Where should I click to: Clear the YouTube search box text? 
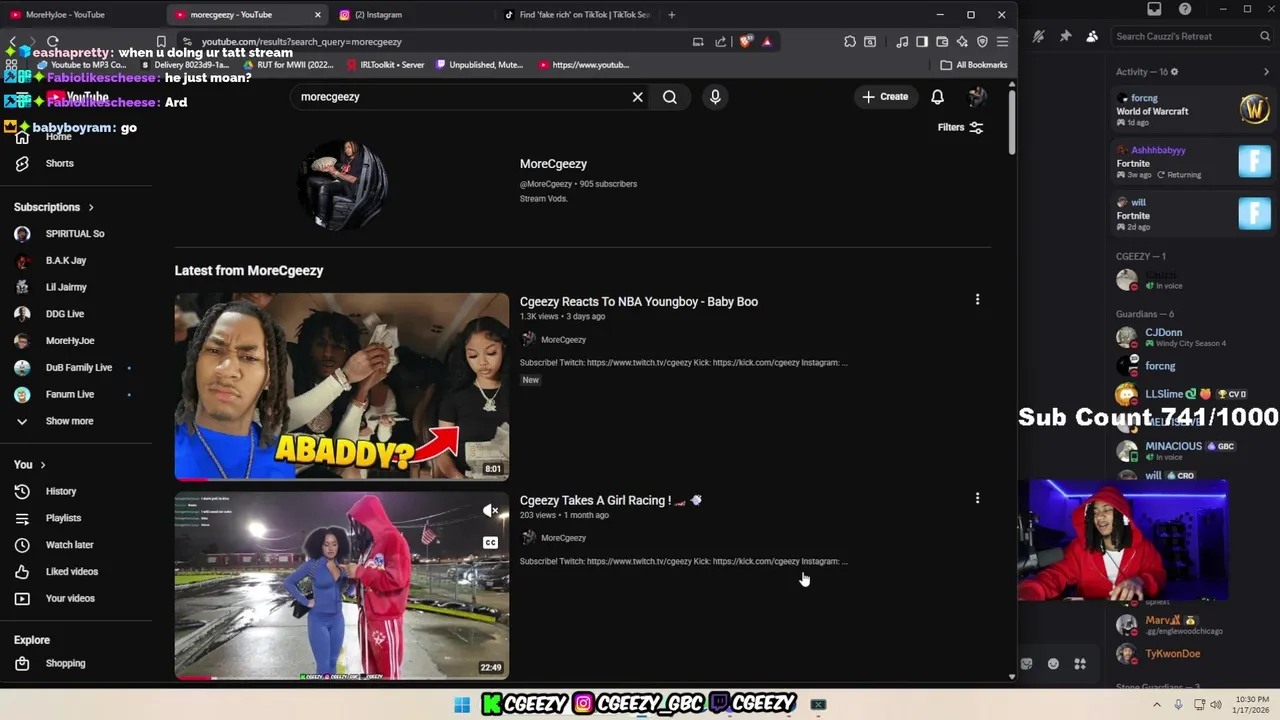pos(637,97)
